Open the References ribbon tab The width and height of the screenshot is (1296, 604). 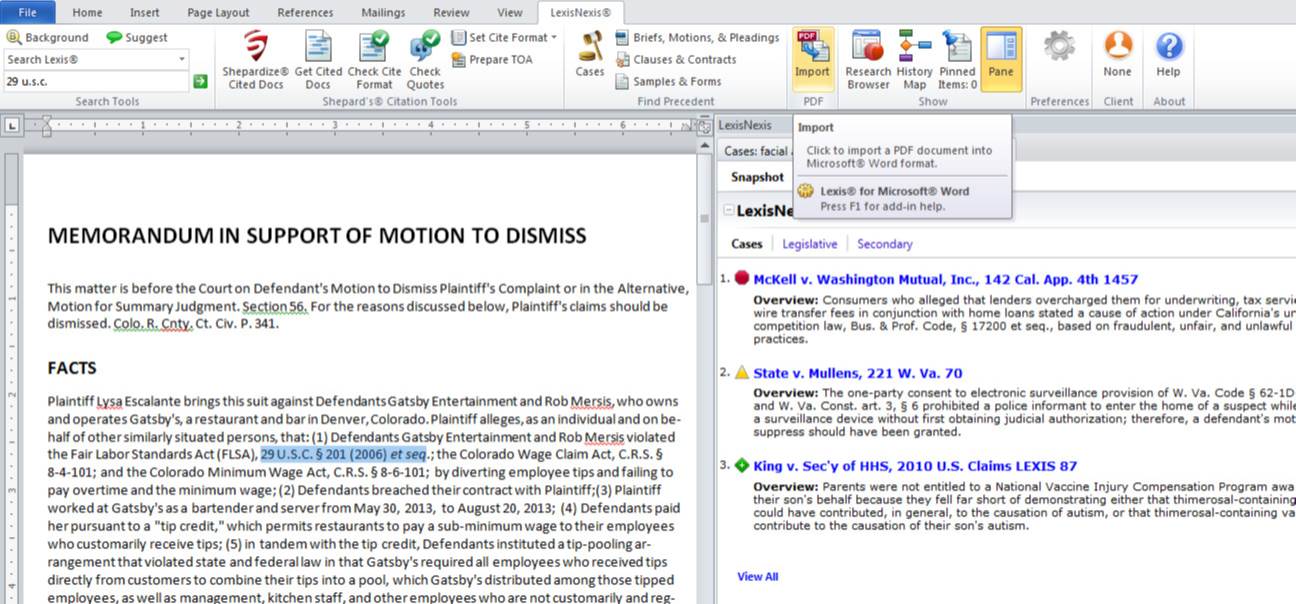point(305,12)
